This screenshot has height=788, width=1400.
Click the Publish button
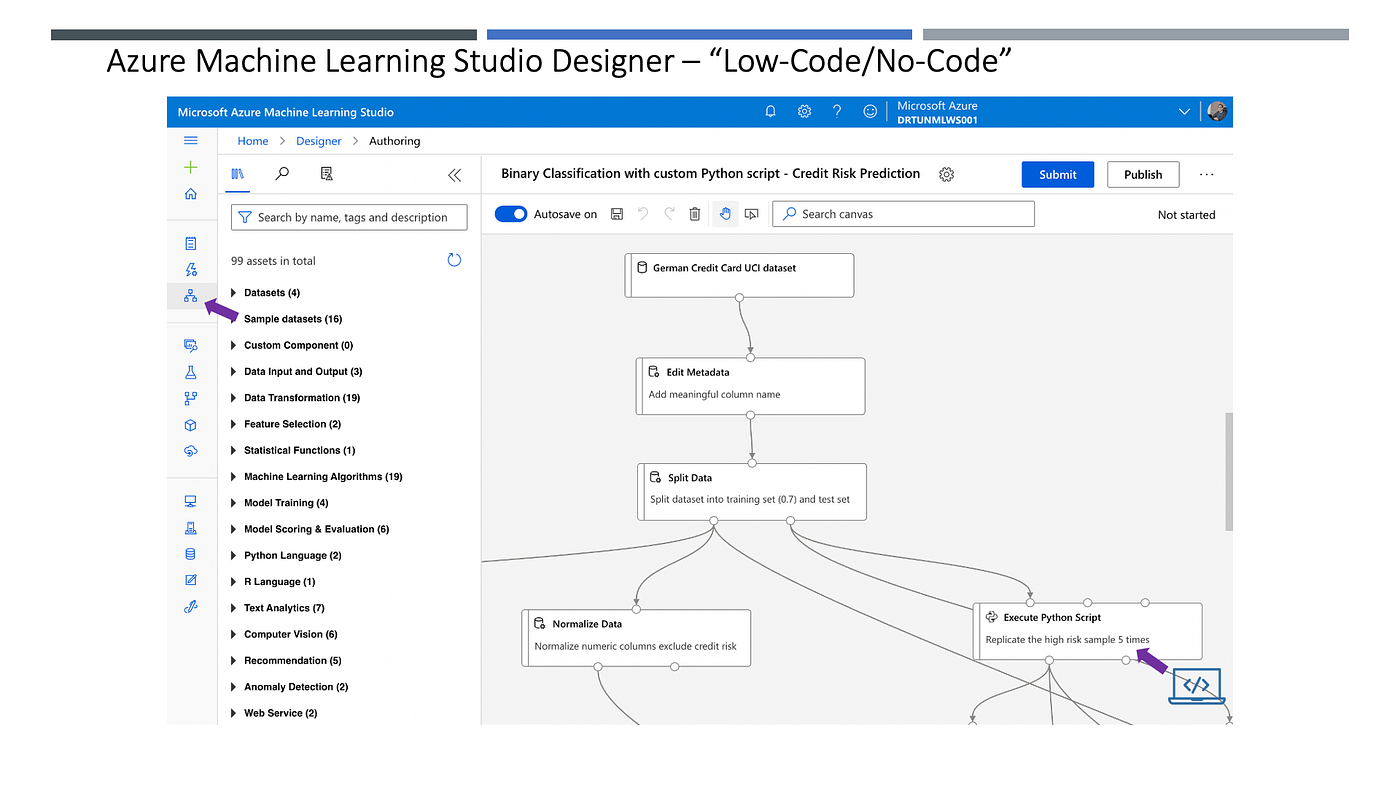click(1143, 174)
